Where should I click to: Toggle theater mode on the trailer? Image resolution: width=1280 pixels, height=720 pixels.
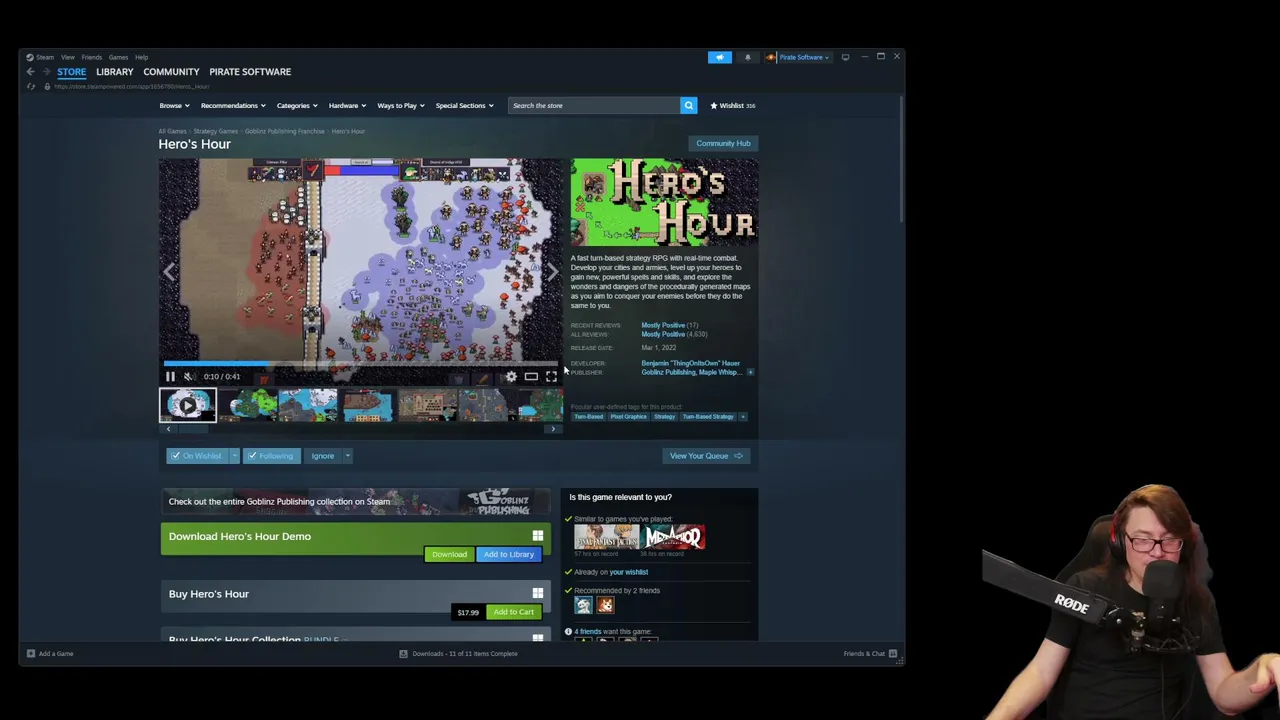click(531, 377)
